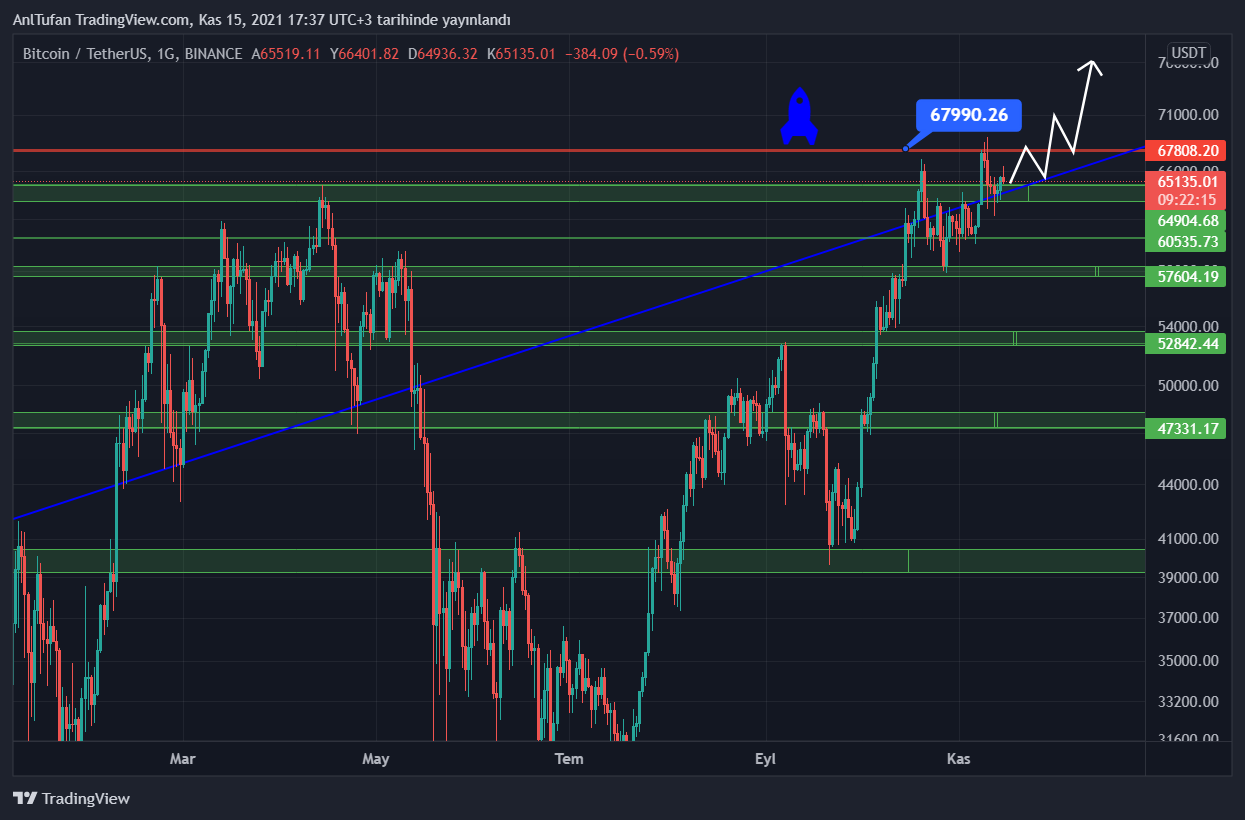Click the current price 65135.01 label
Screen dimensions: 1245x820
[1186, 181]
